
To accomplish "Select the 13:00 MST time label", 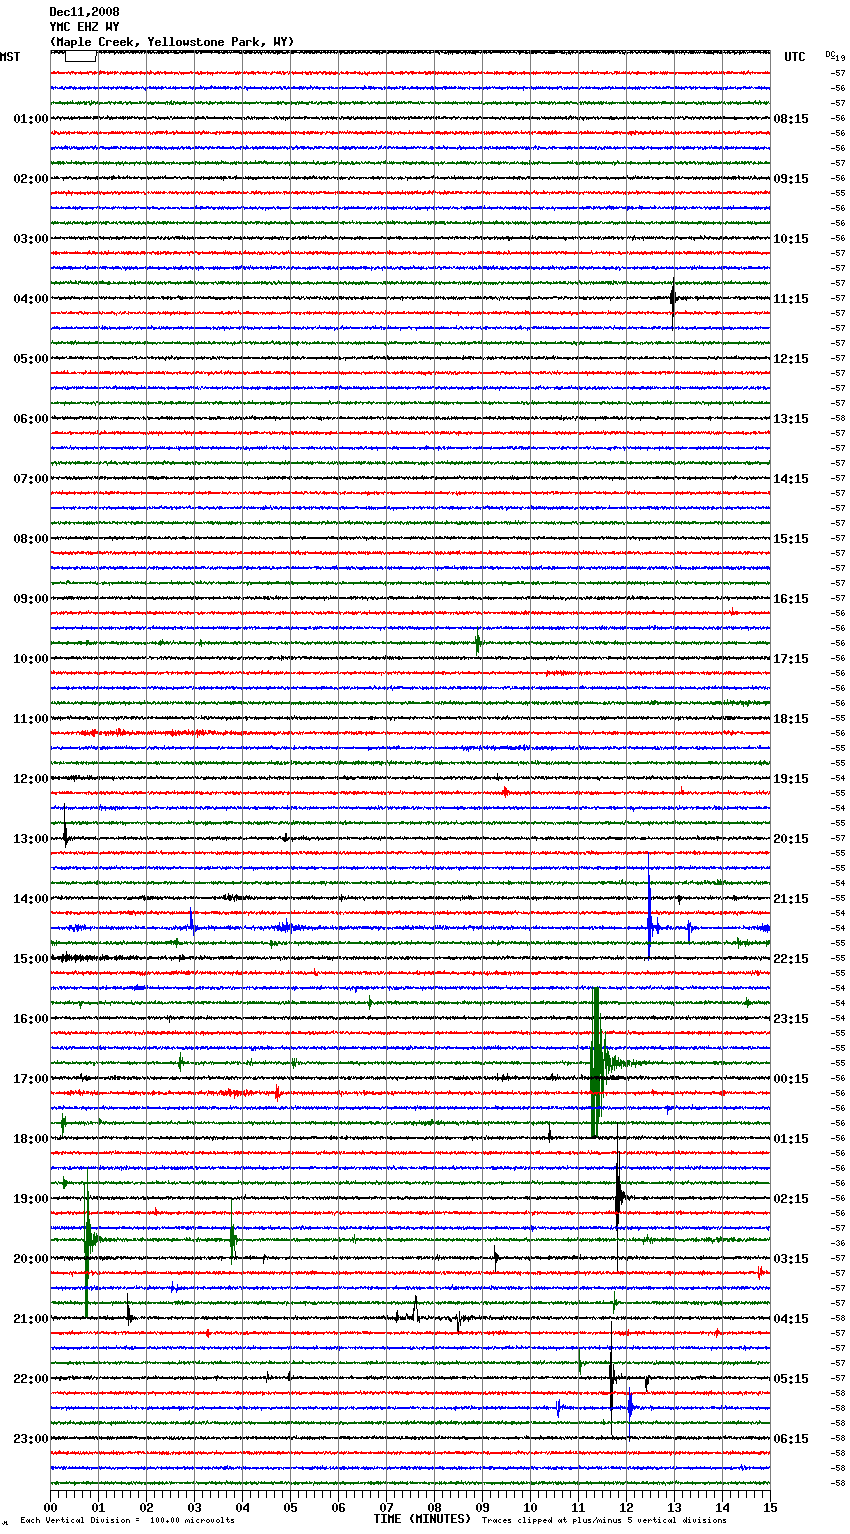I will 31,839.
